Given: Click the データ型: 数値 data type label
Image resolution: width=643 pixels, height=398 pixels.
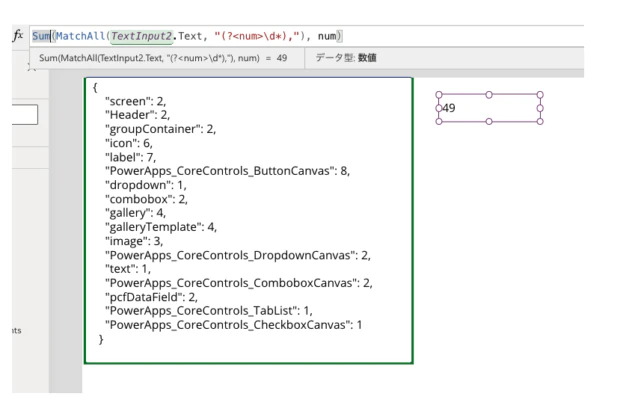Looking at the screenshot, I should pyautogui.click(x=346, y=58).
